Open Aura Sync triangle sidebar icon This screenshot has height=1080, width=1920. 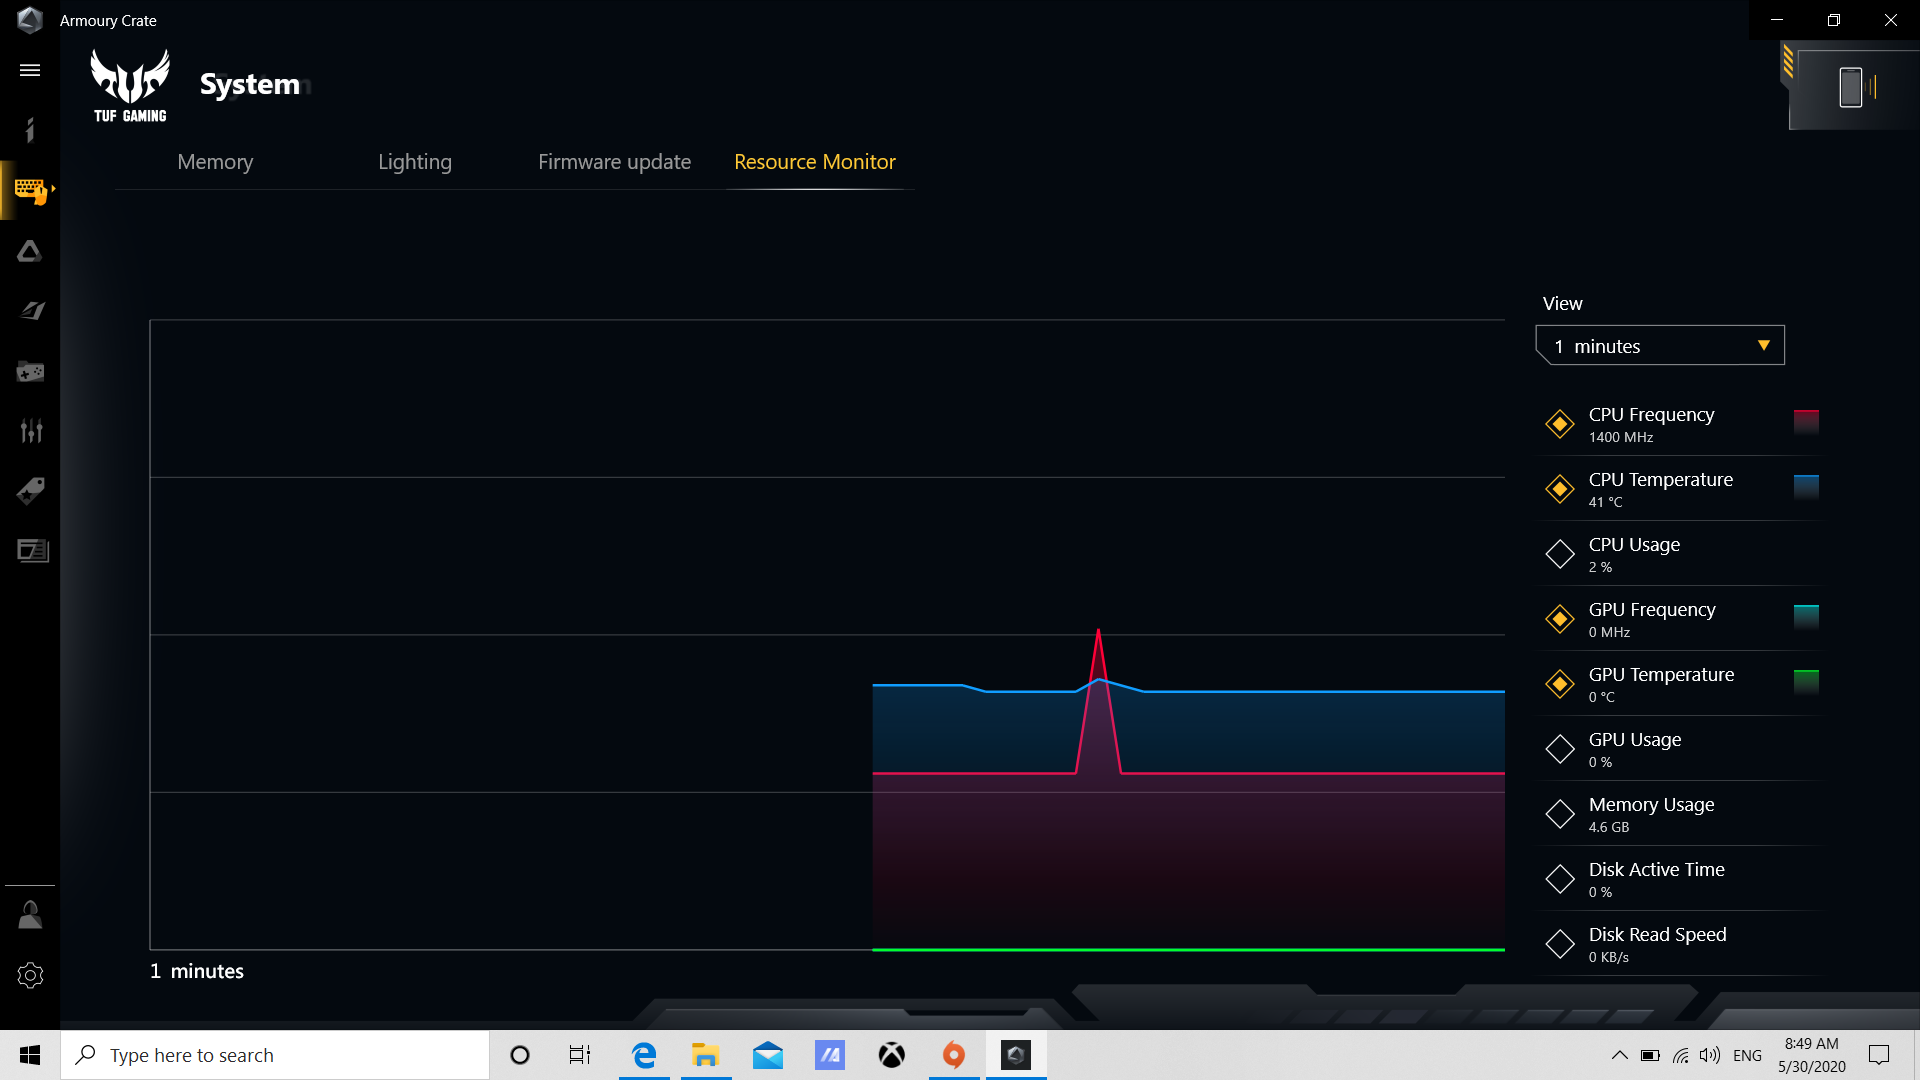click(30, 251)
